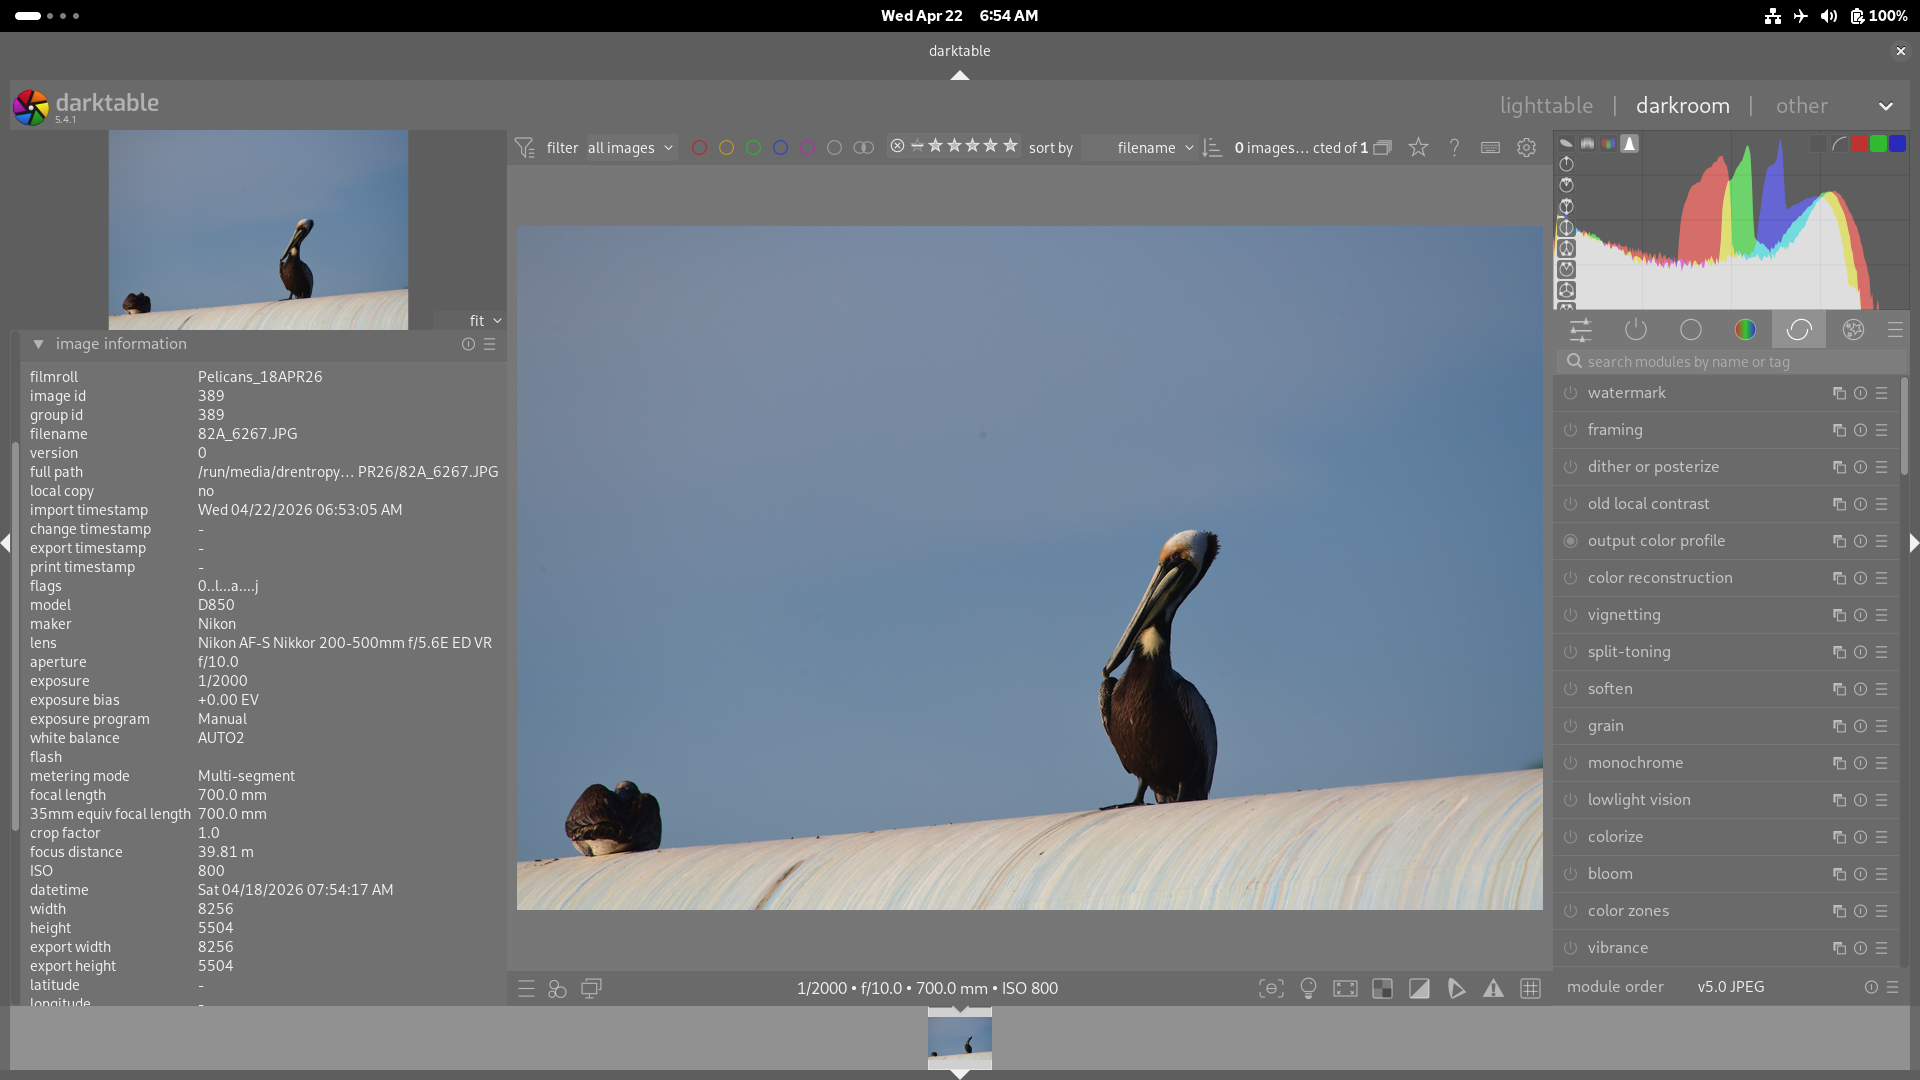This screenshot has width=1920, height=1080.
Task: Expand the split-toning module
Action: (x=1629, y=652)
